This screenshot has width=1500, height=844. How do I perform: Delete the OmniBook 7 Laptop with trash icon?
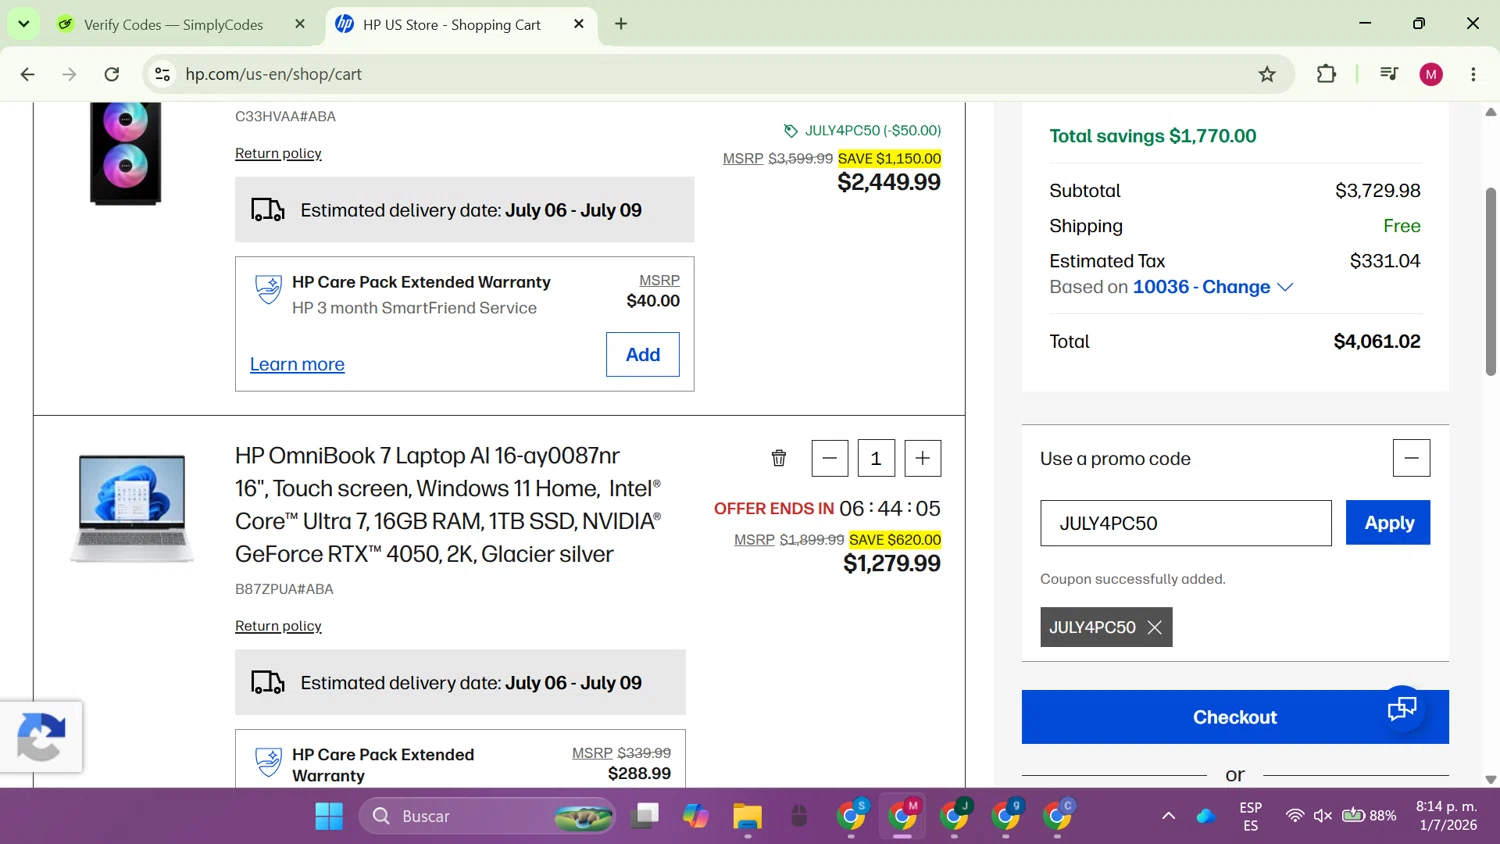click(779, 458)
